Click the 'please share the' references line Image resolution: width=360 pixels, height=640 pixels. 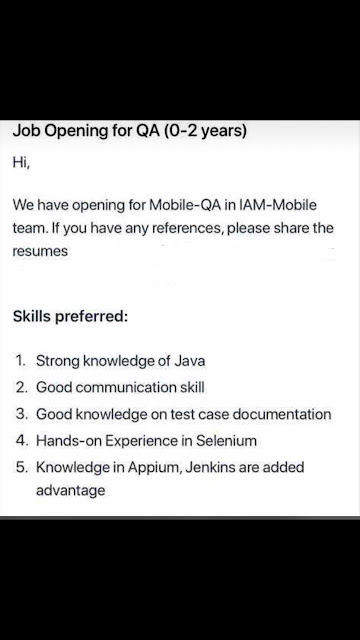click(173, 228)
